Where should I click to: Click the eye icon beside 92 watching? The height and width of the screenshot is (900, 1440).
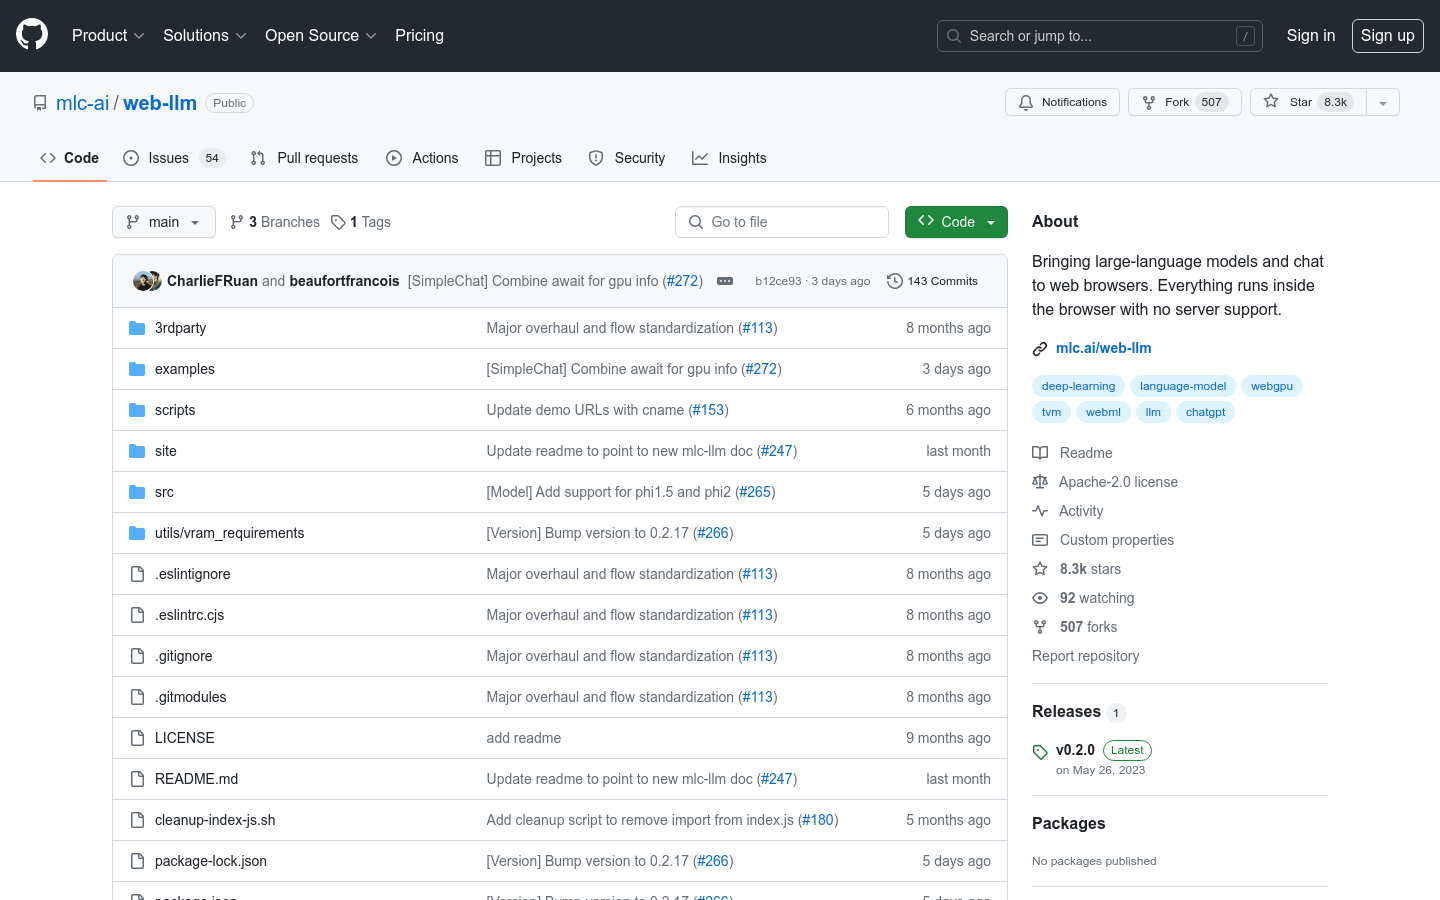click(x=1040, y=598)
